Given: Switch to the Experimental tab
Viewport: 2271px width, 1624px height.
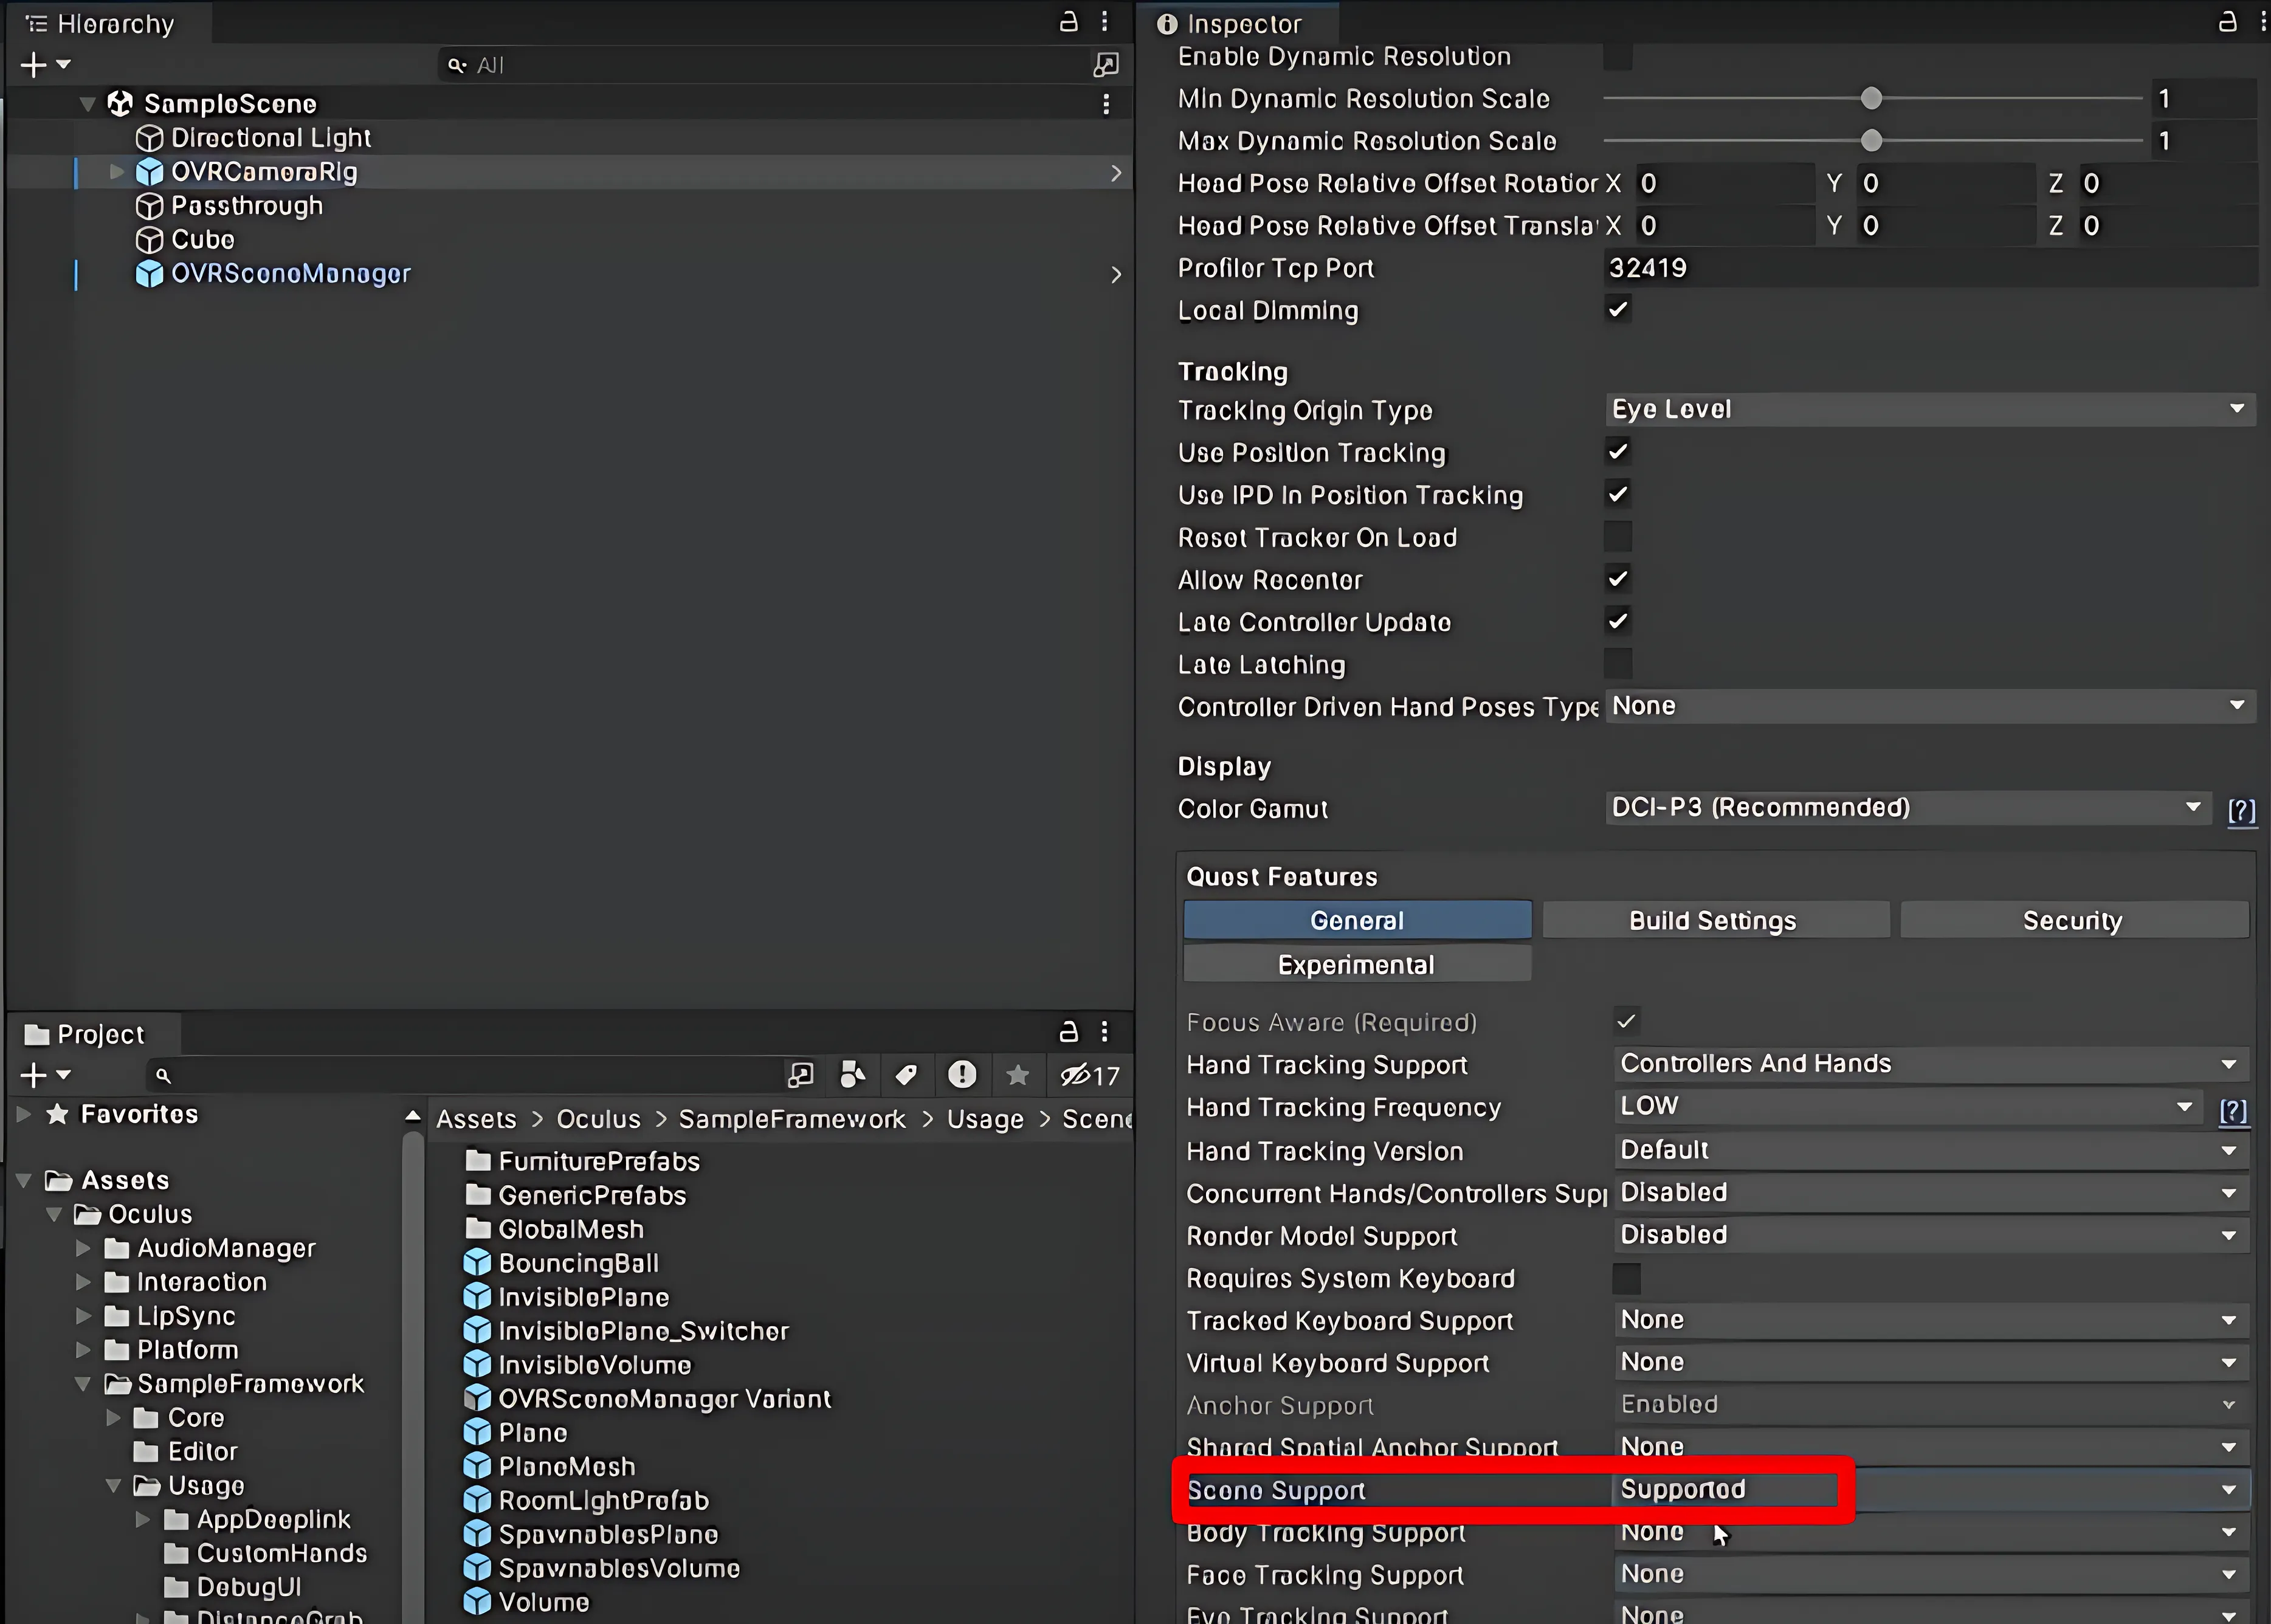Looking at the screenshot, I should click(x=1356, y=964).
